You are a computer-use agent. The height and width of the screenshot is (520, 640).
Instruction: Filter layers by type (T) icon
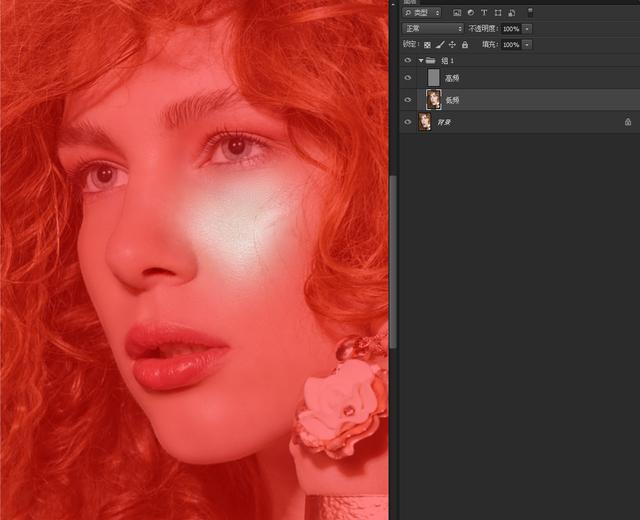pos(484,13)
